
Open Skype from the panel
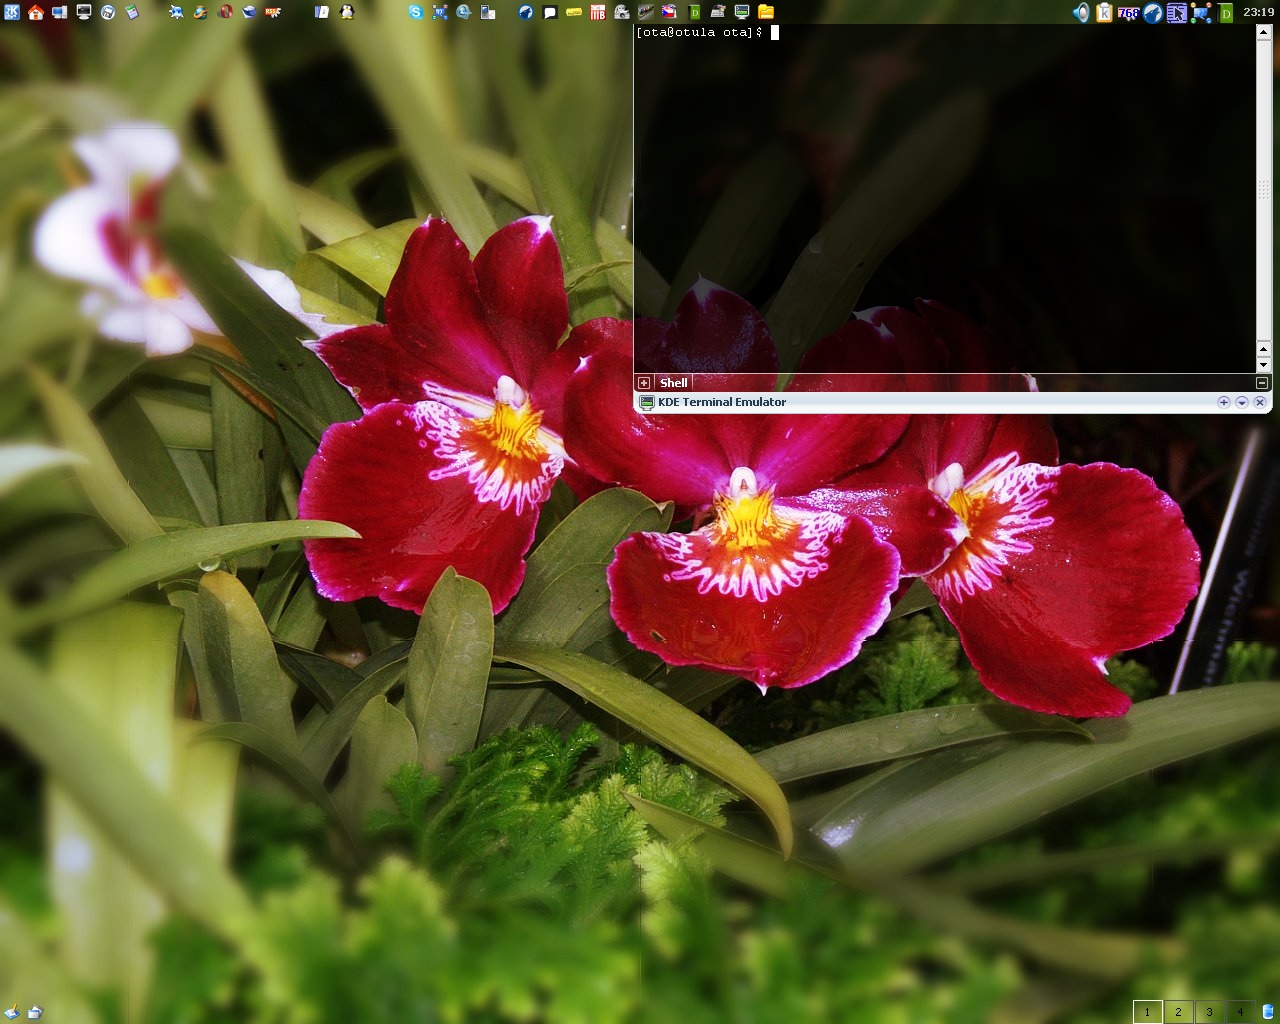pyautogui.click(x=416, y=12)
